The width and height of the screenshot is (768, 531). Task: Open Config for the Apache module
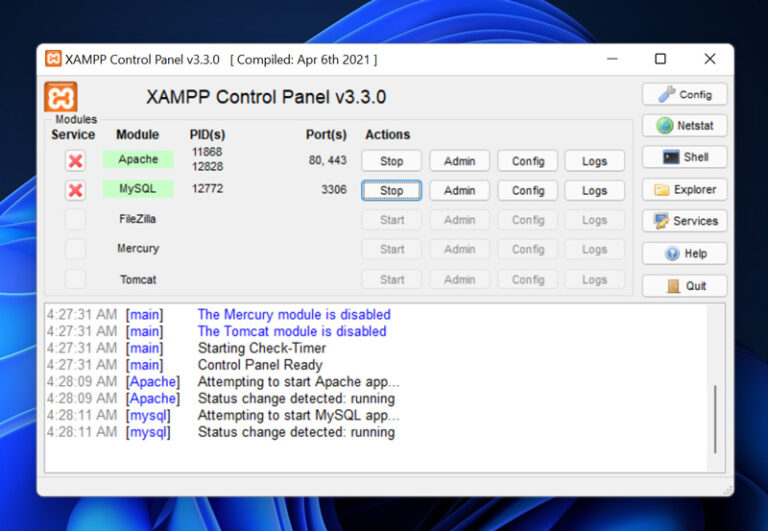click(x=527, y=161)
